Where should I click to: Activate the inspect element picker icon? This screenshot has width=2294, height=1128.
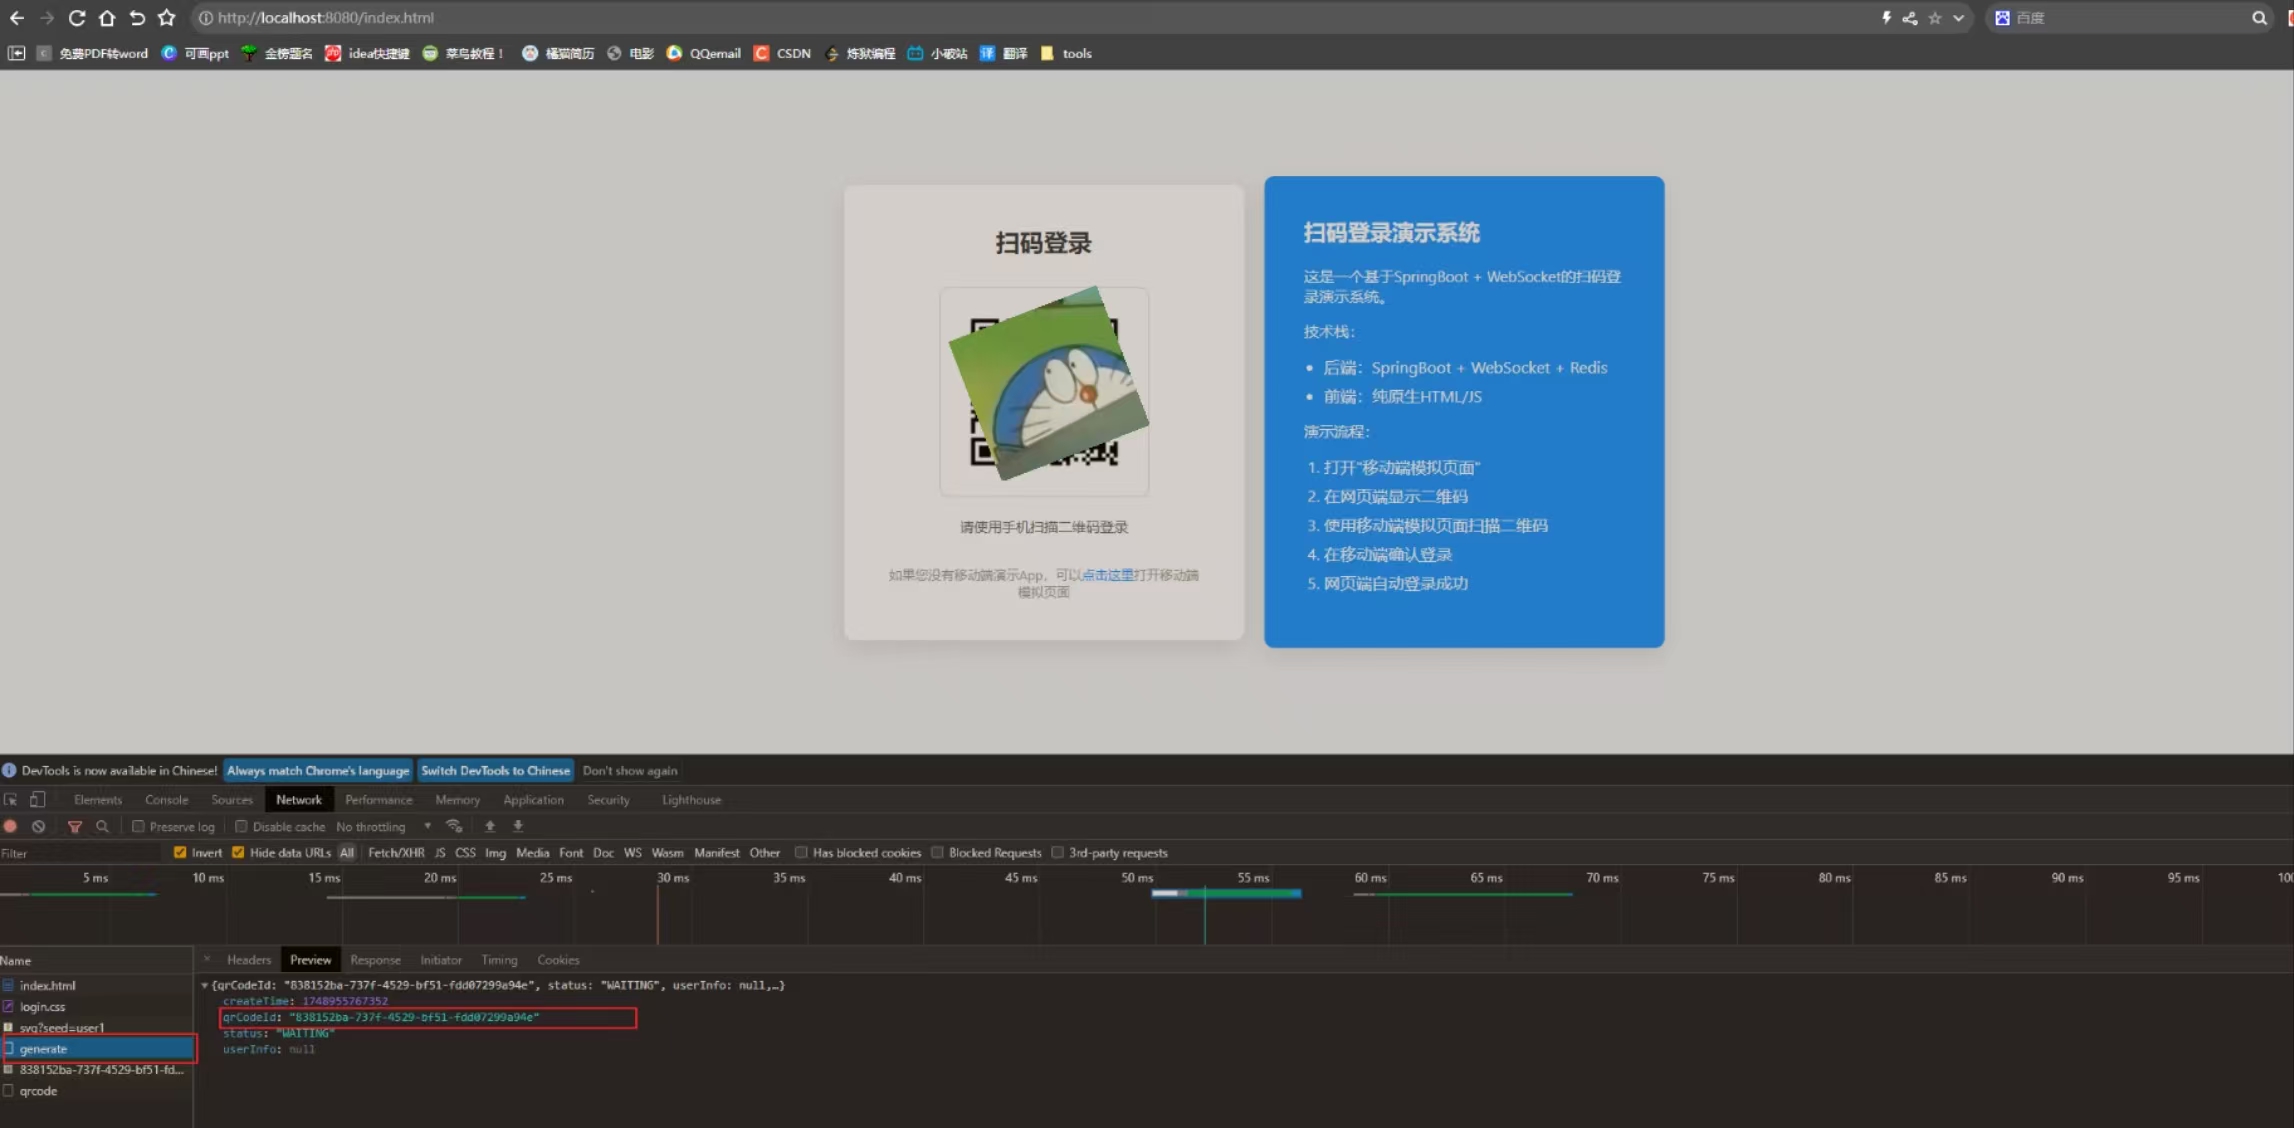pos(11,800)
